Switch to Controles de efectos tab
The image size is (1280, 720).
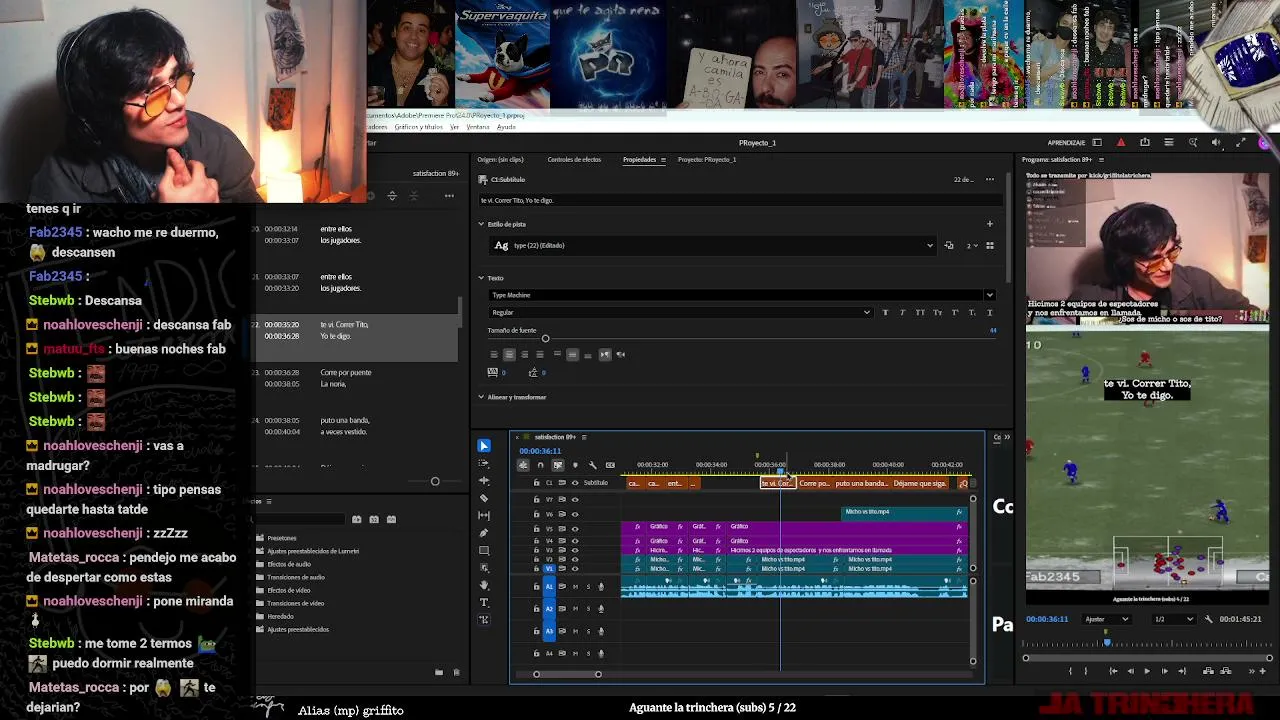[x=574, y=160]
